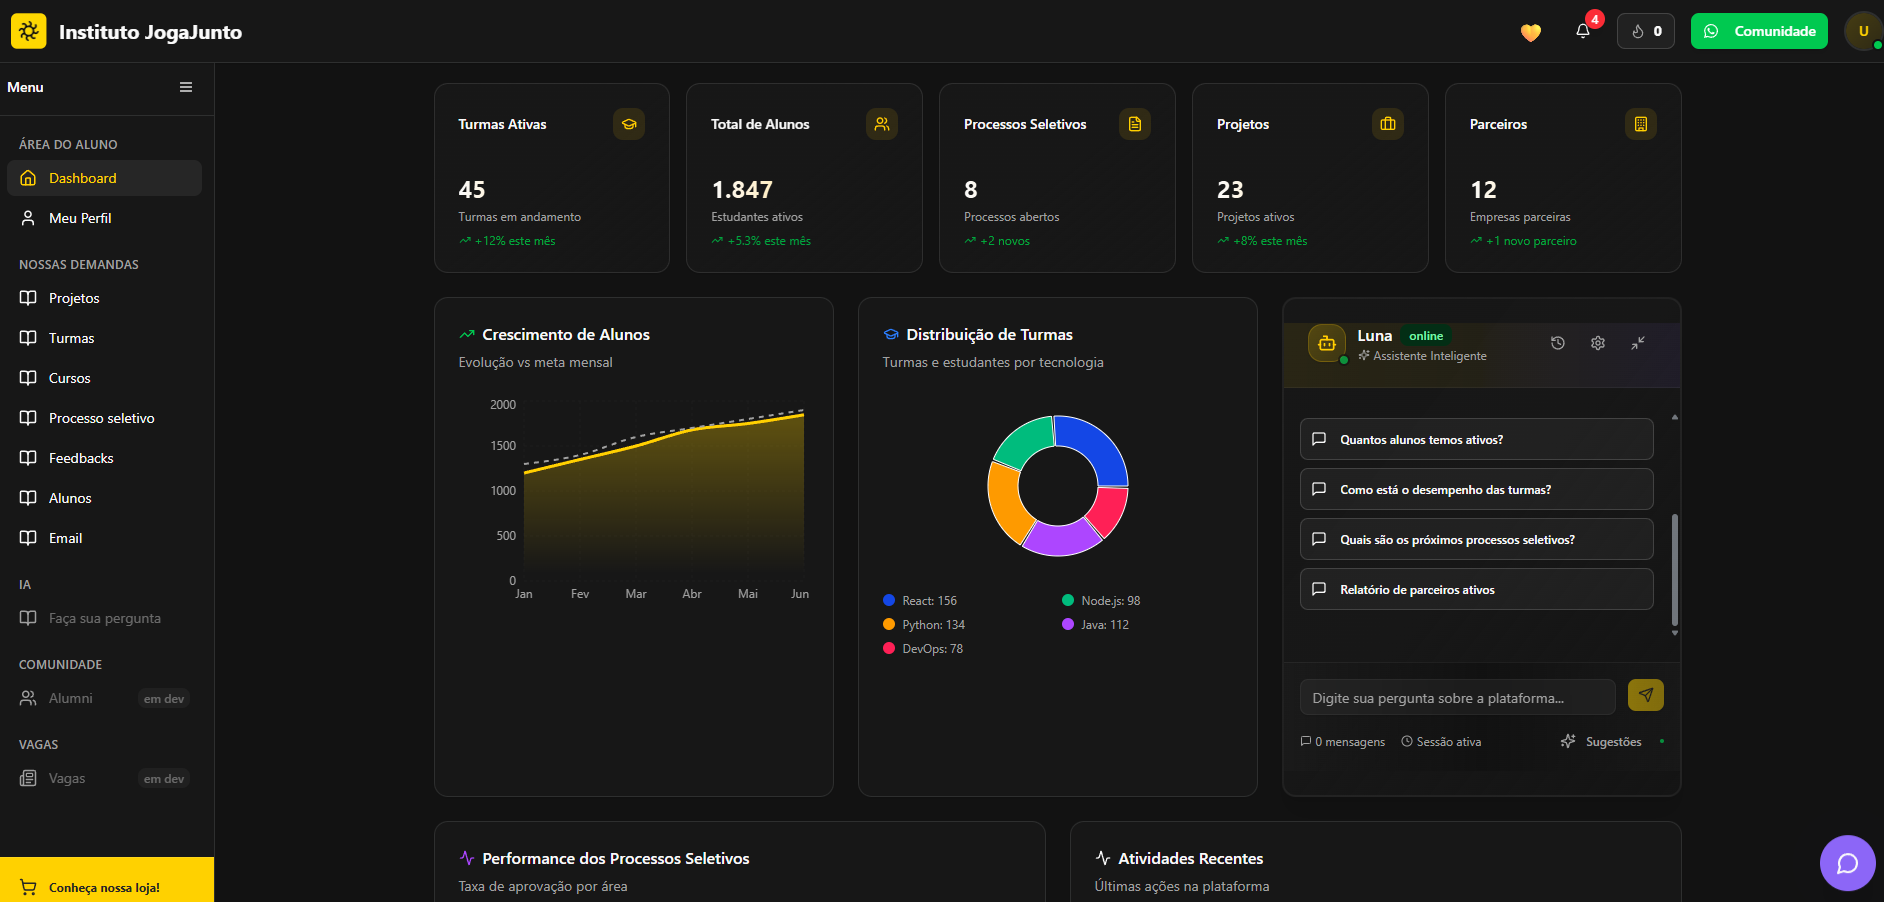
Task: Send message with paper plane icon
Action: [1645, 695]
